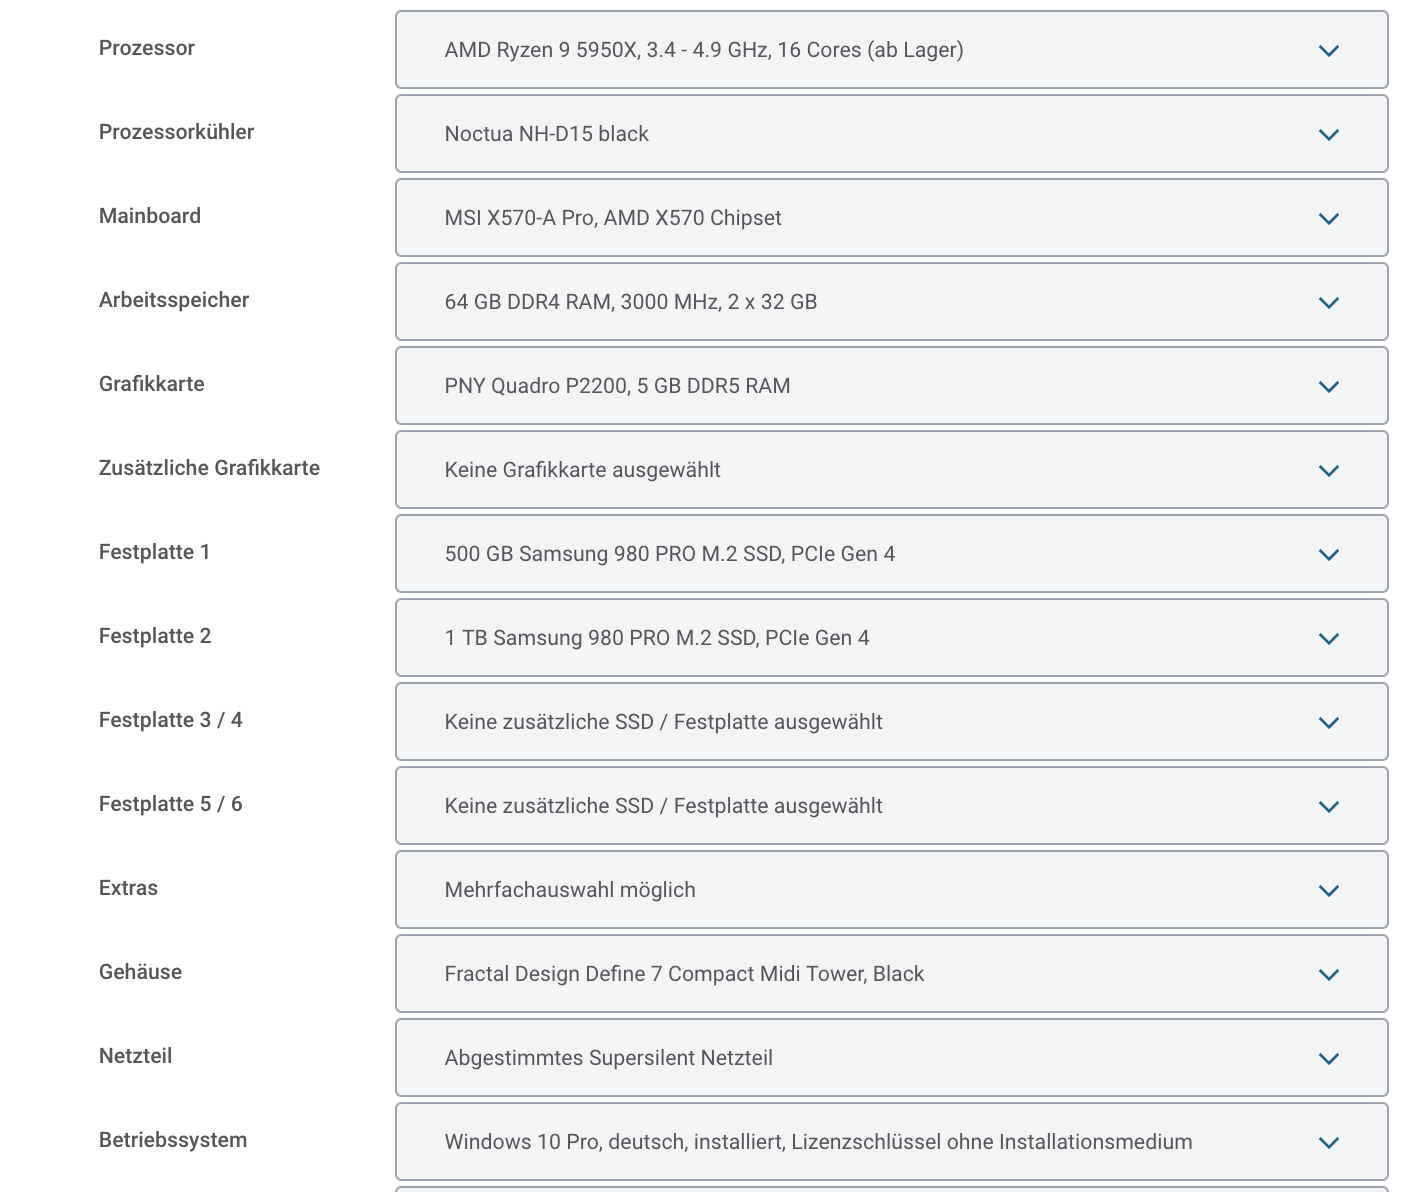The width and height of the screenshot is (1418, 1192).
Task: Click the Prozessorkühler label
Action: click(x=176, y=132)
